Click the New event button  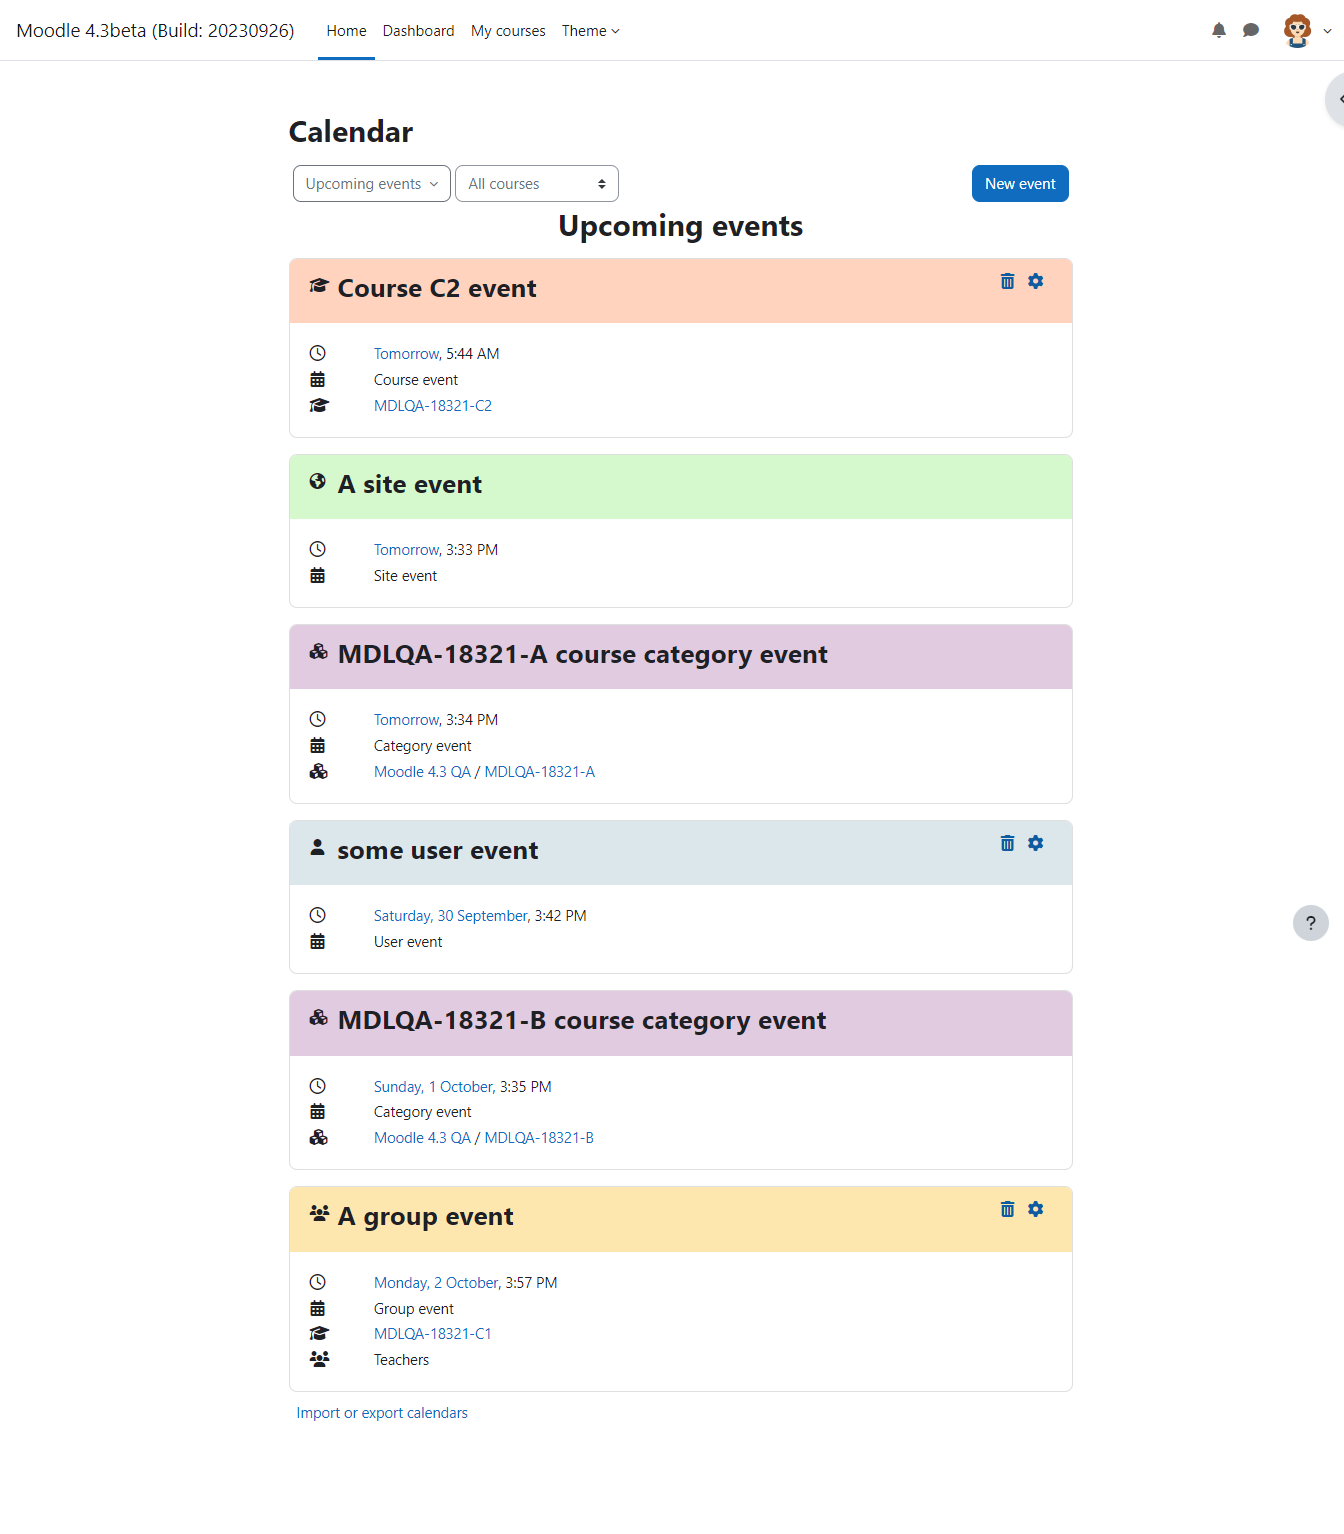click(1020, 184)
